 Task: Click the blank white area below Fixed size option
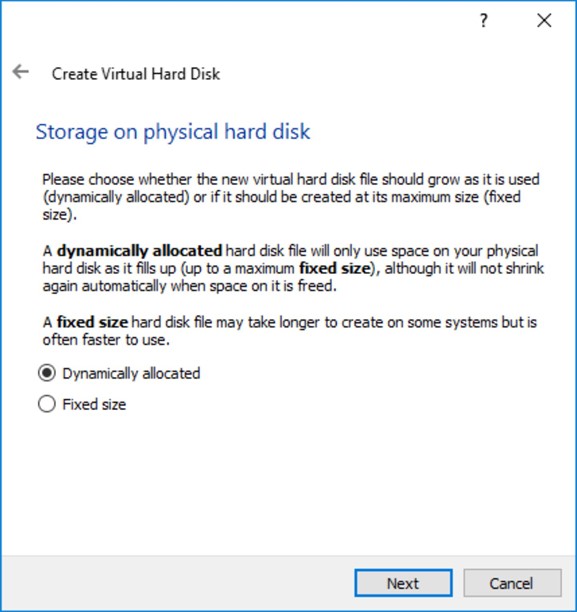(x=288, y=484)
